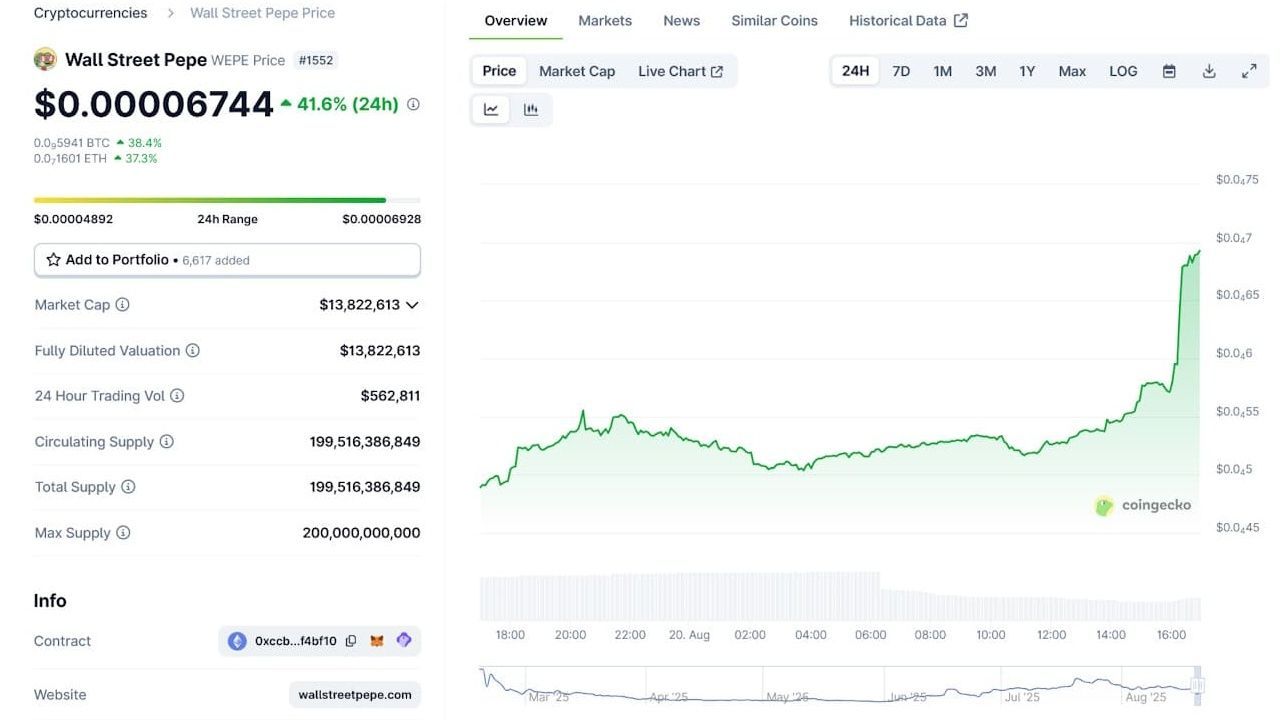
Task: Visit wallstreetpepe.com website link
Action: click(x=354, y=693)
